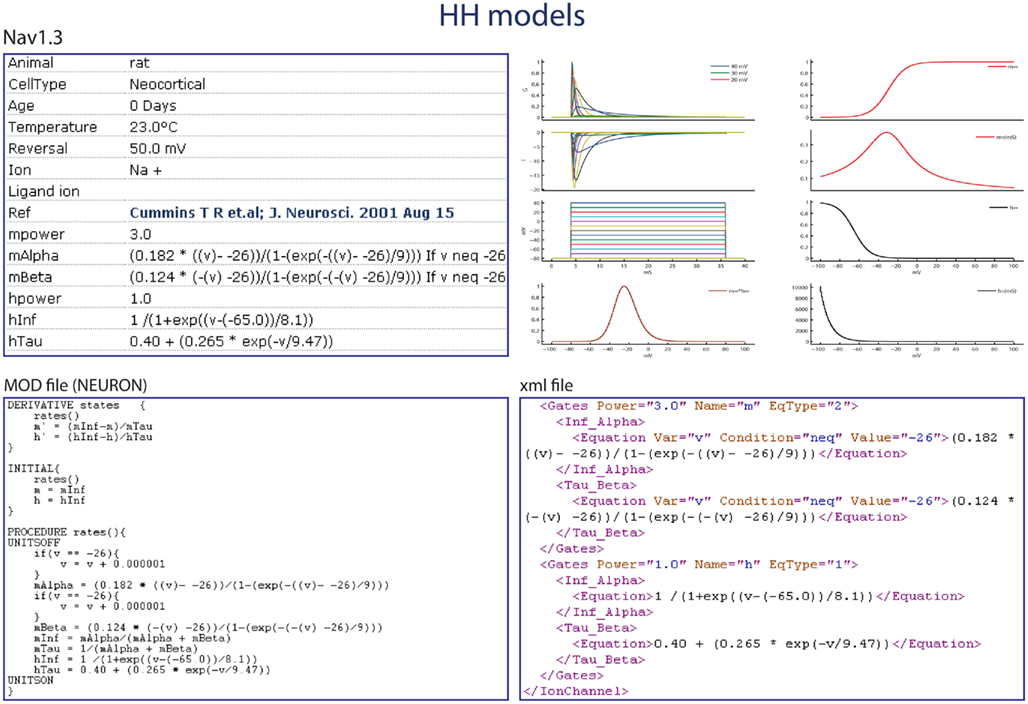
Task: Select the 'Nav1.3' channel heading
Action: click(33, 38)
